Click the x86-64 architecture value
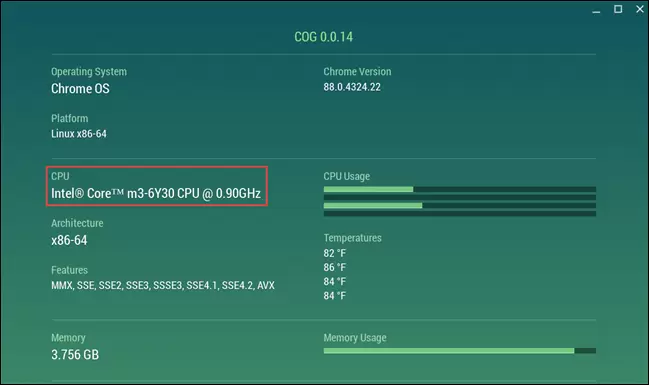Image resolution: width=649 pixels, height=385 pixels. (69, 241)
